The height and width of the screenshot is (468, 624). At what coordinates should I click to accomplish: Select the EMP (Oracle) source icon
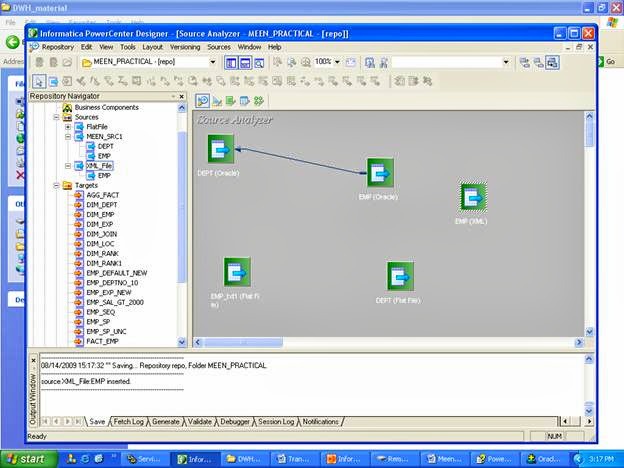380,173
